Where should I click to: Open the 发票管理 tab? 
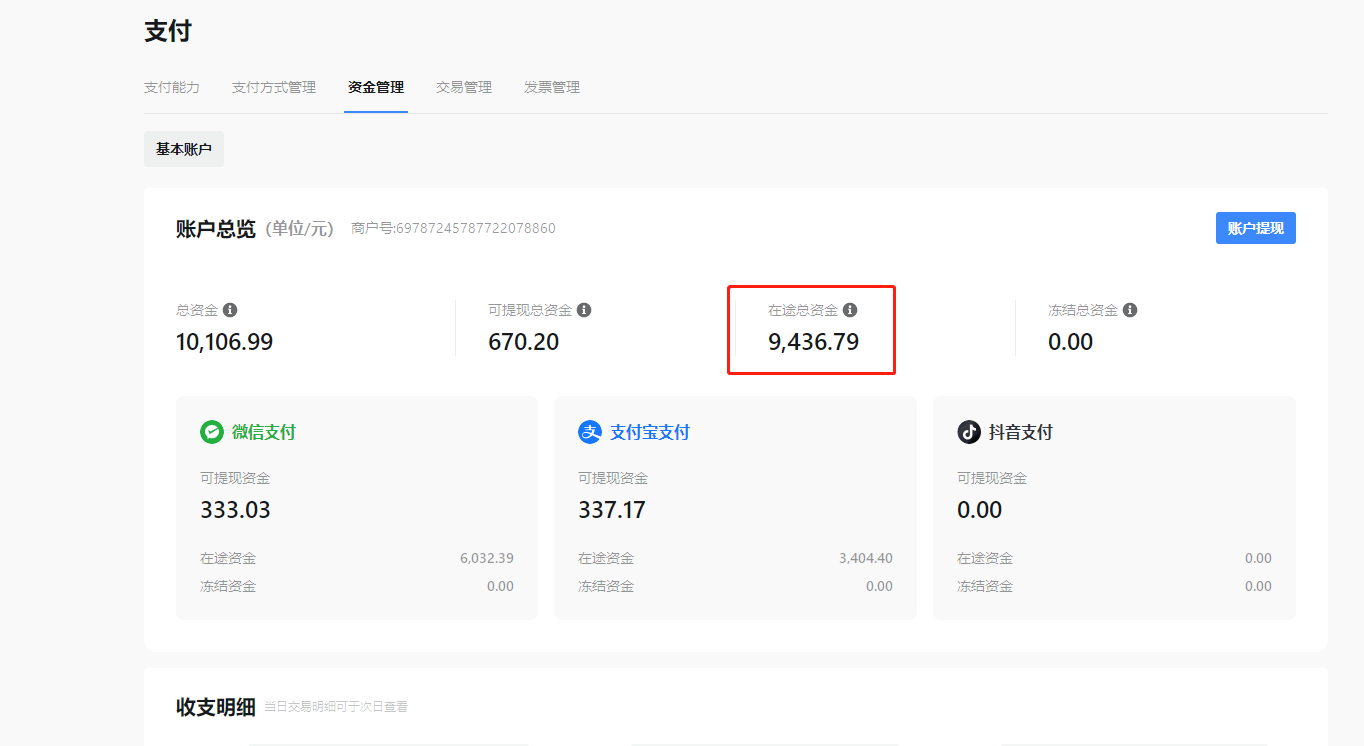pos(552,87)
